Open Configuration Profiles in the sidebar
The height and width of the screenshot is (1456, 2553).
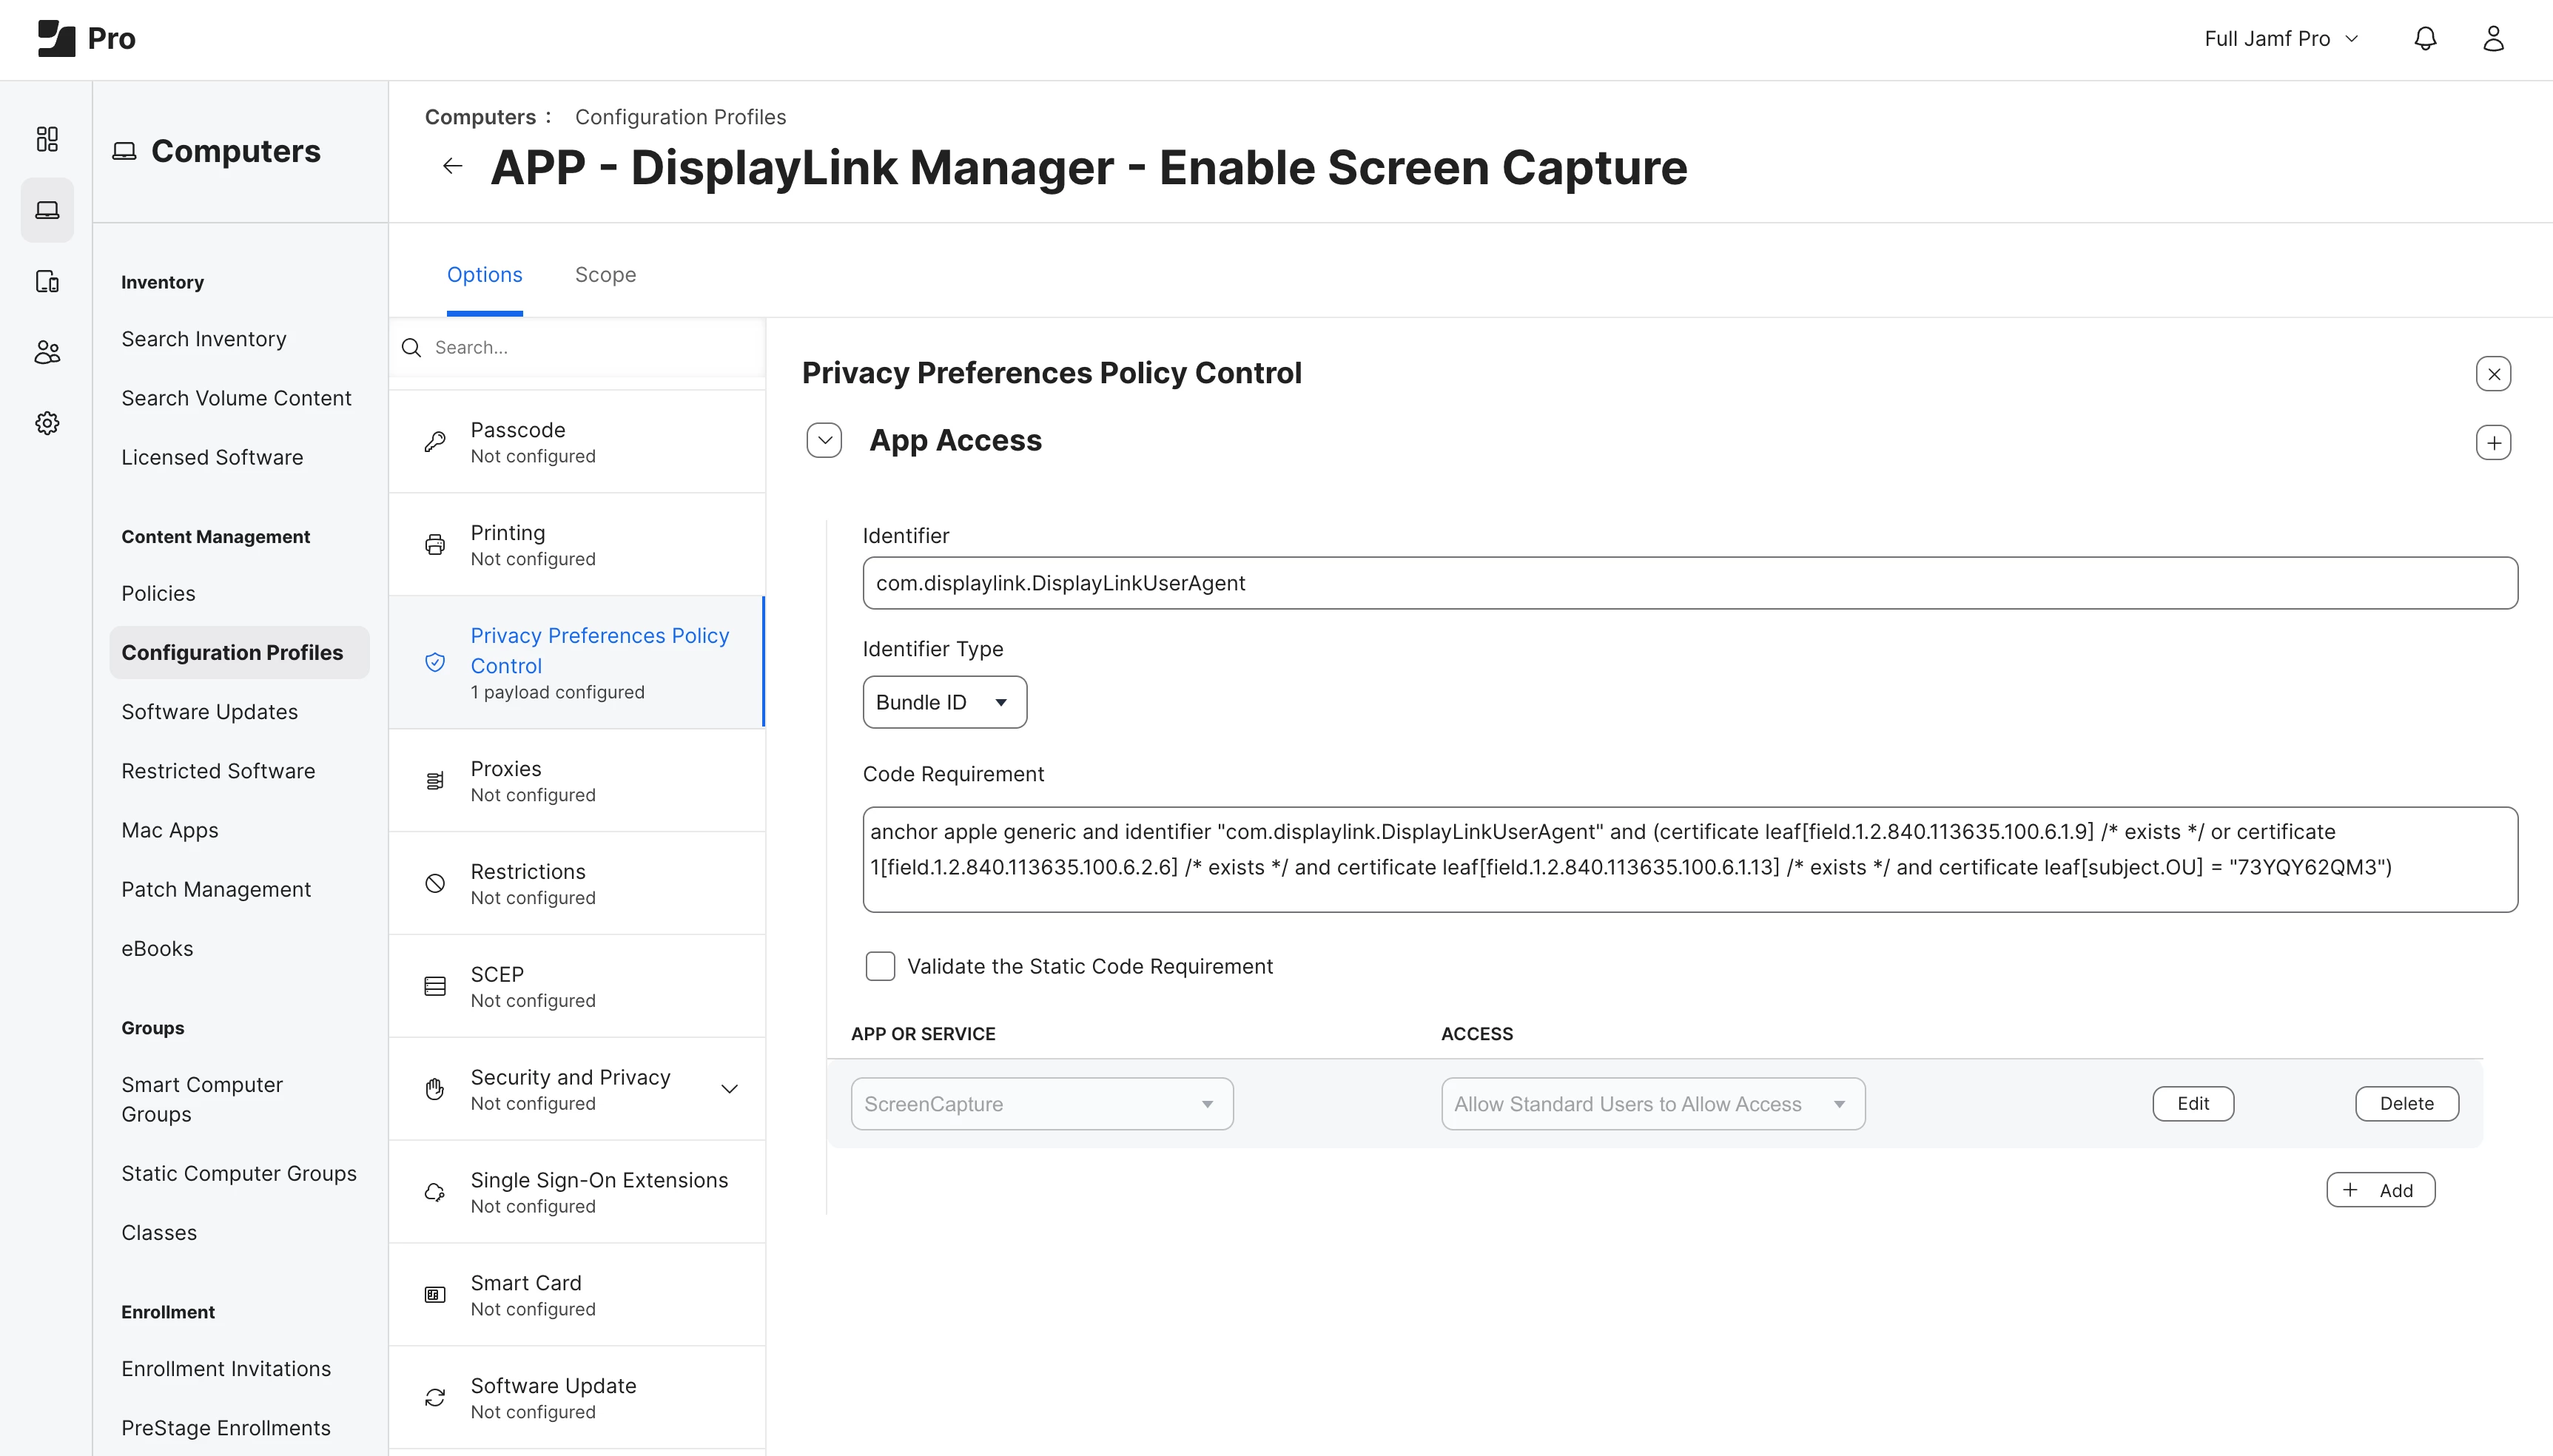(x=240, y=653)
